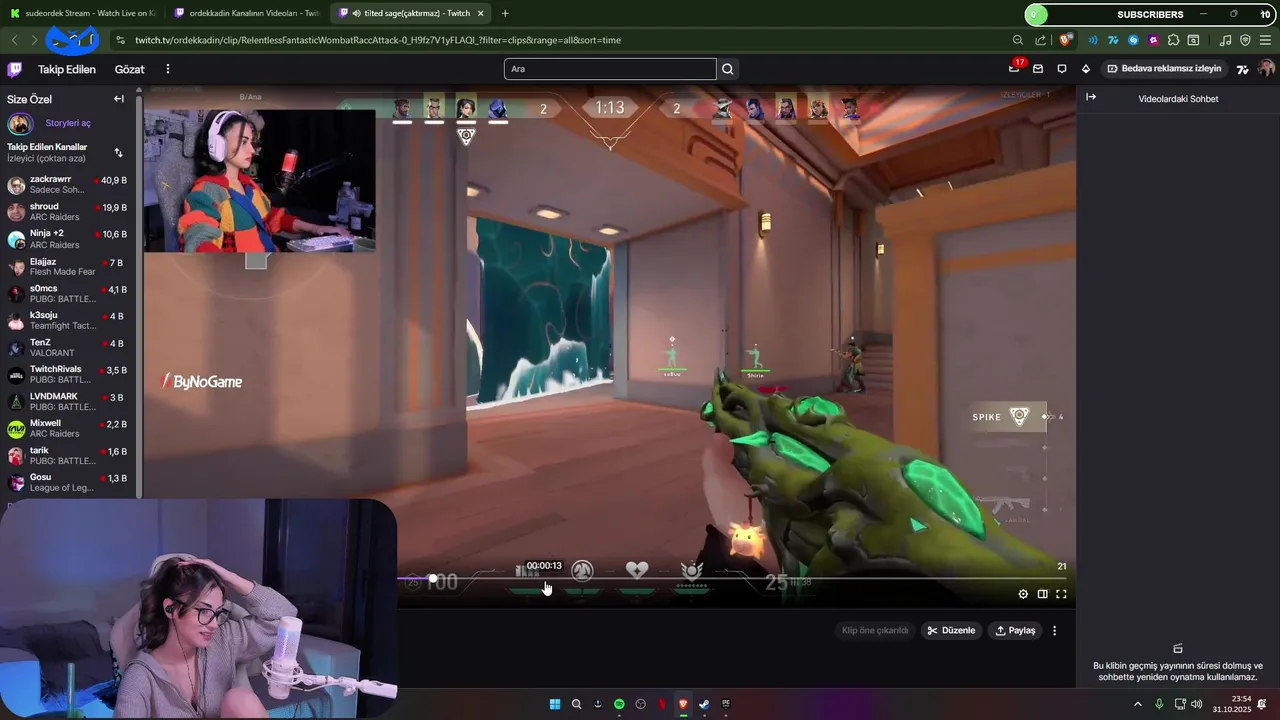Viewport: 1280px width, 720px height.
Task: Collapse the Videolardaki Sohbet chat panel
Action: [x=1091, y=97]
